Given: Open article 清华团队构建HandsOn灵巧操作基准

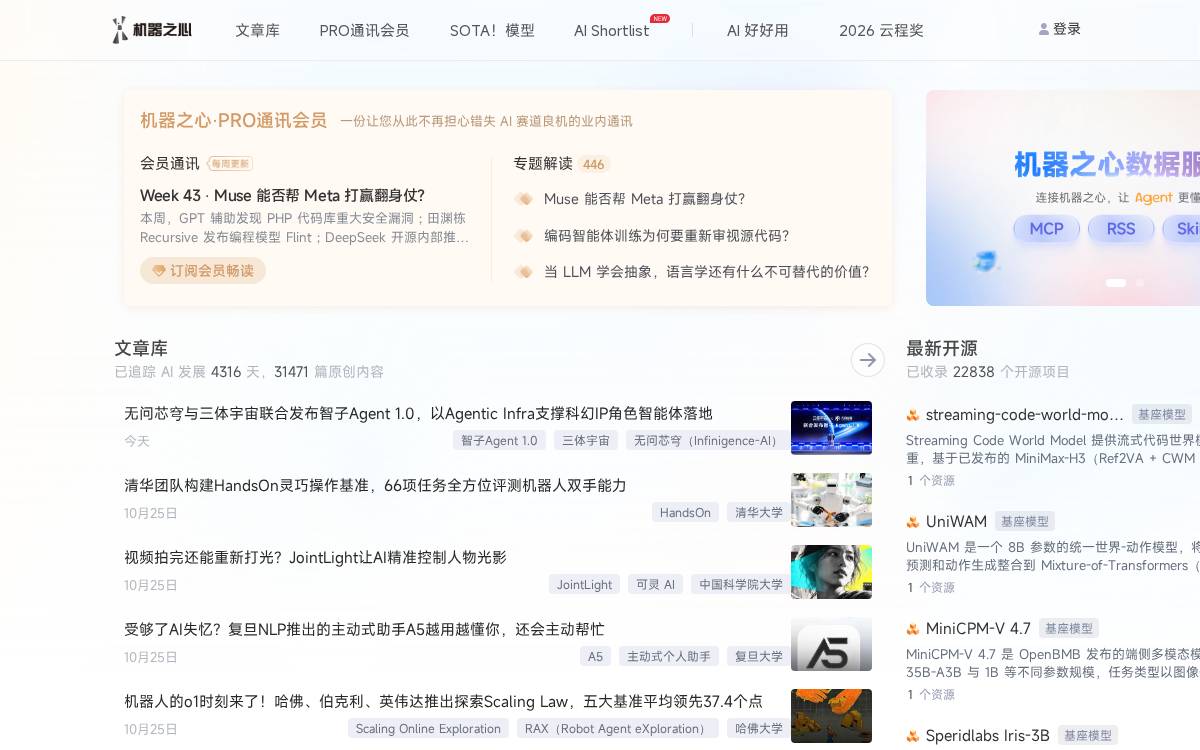Looking at the screenshot, I should tap(375, 485).
